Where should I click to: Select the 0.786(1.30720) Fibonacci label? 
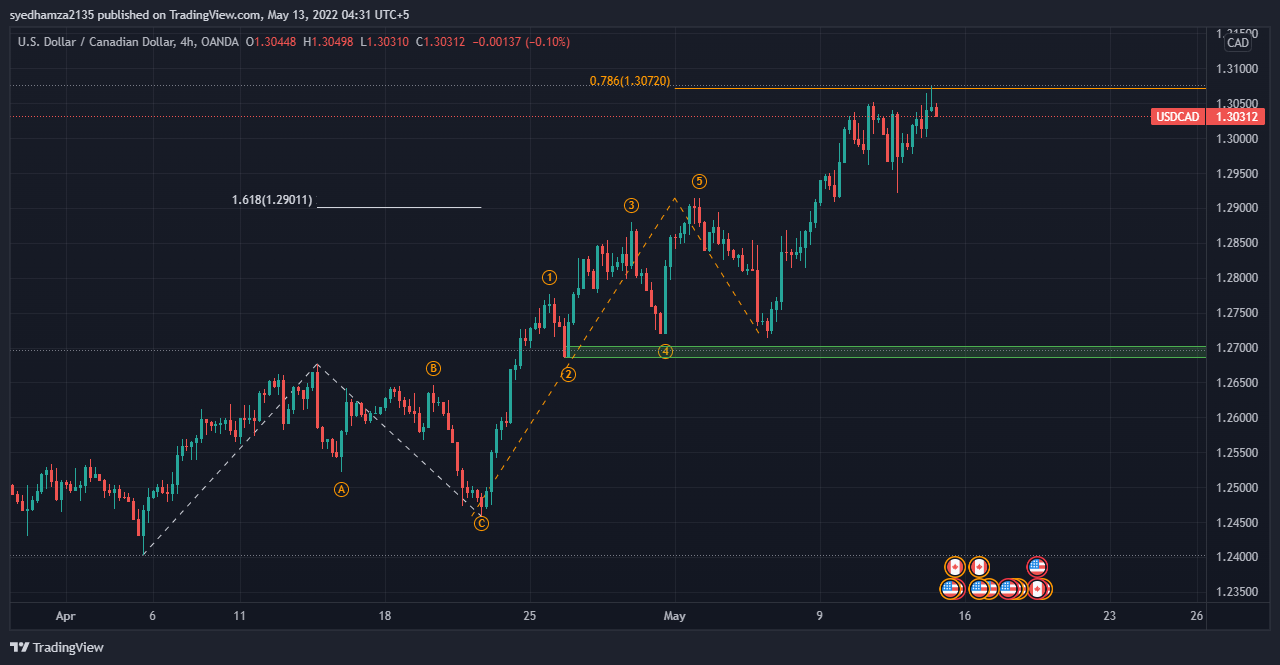coord(630,80)
